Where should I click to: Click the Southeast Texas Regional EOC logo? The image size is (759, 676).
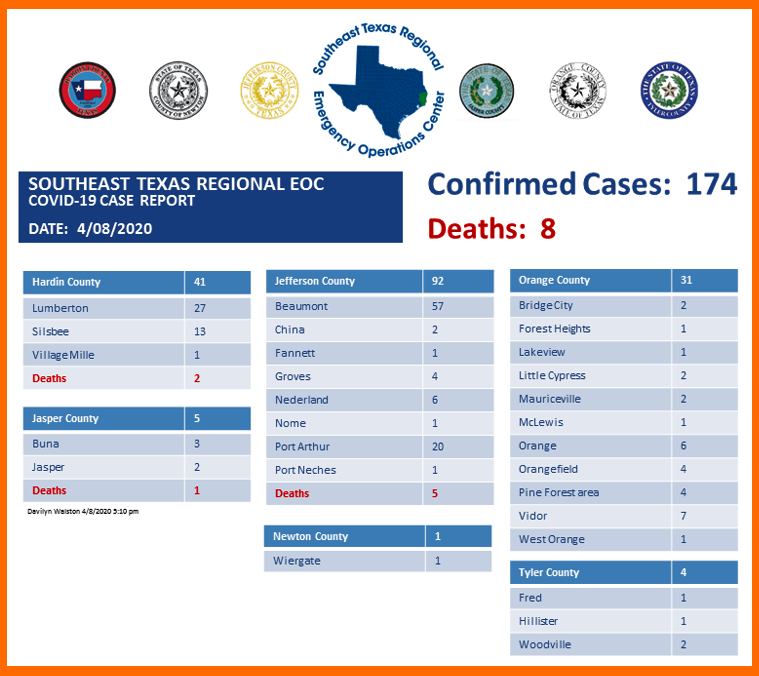point(379,90)
